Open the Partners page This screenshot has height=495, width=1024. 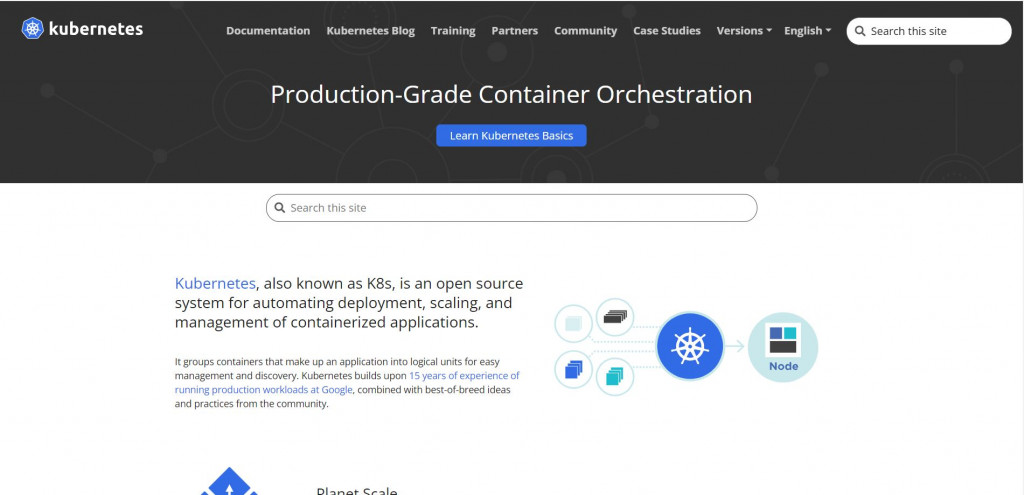515,31
